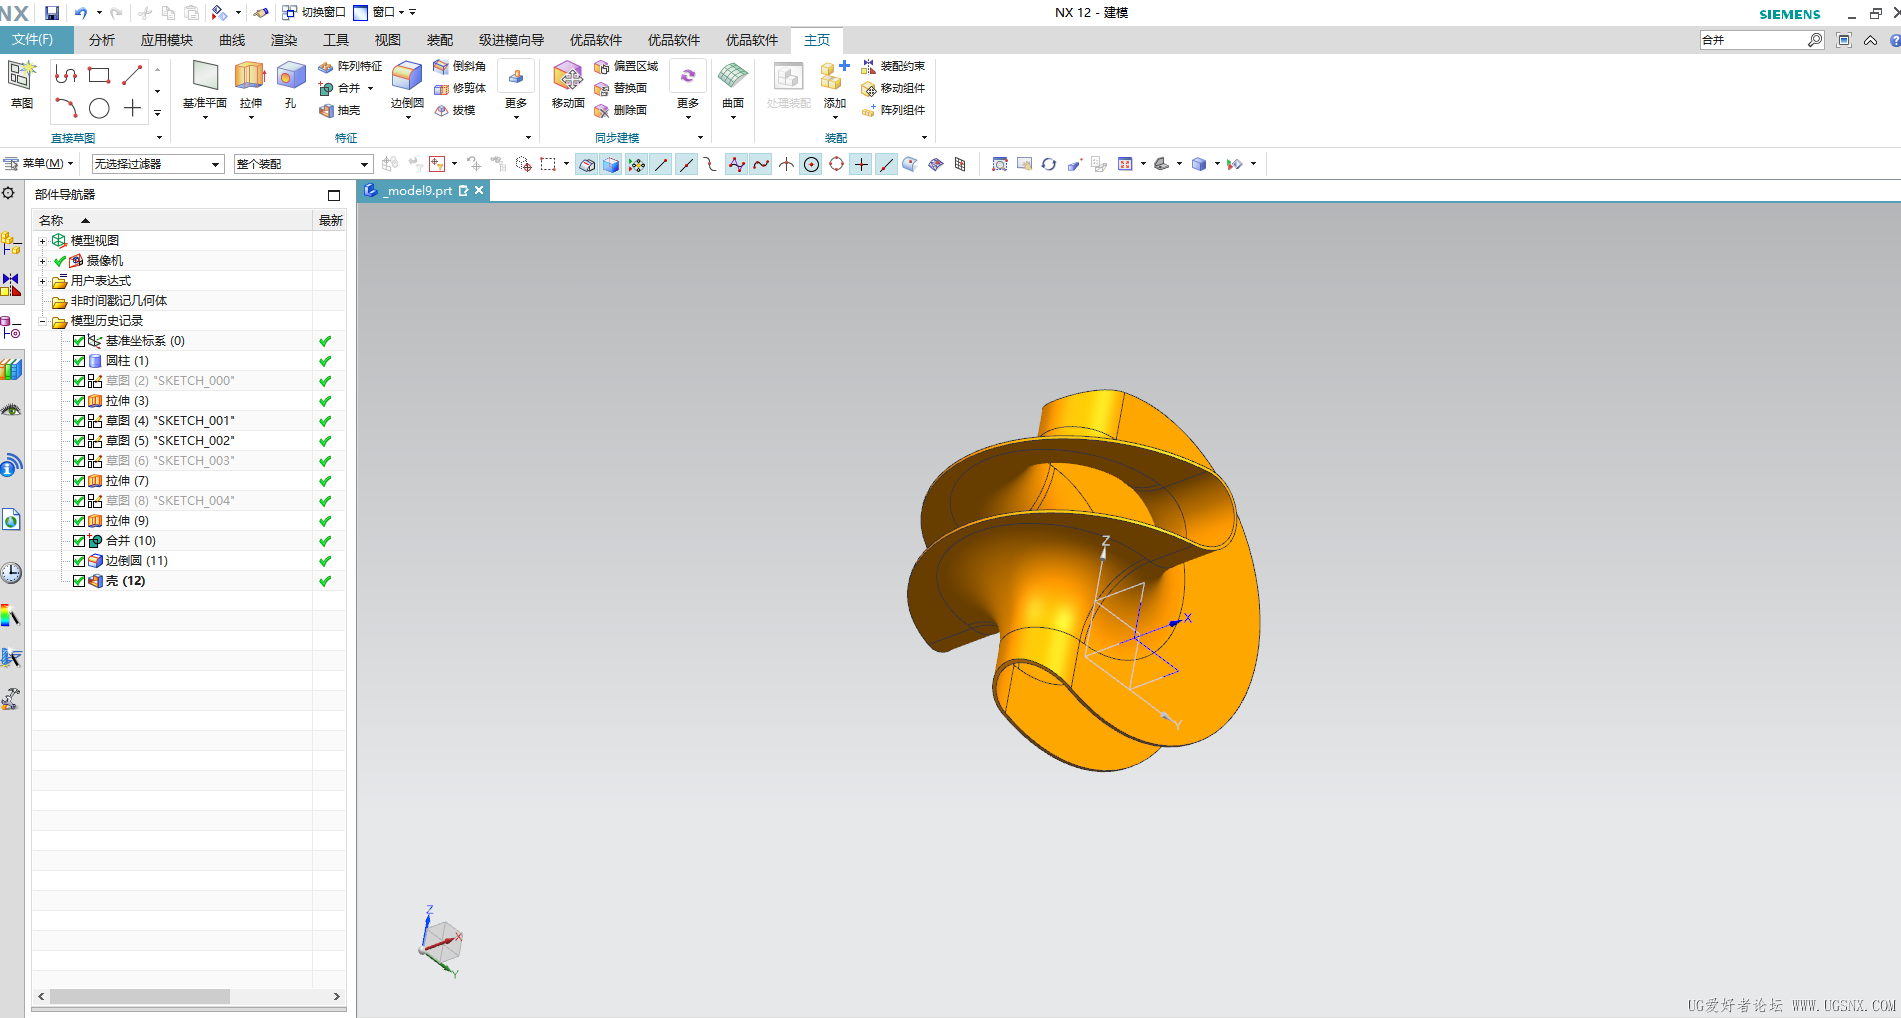
Task: Uncheck the 圆柱 (1) feature checkbox
Action: click(79, 361)
